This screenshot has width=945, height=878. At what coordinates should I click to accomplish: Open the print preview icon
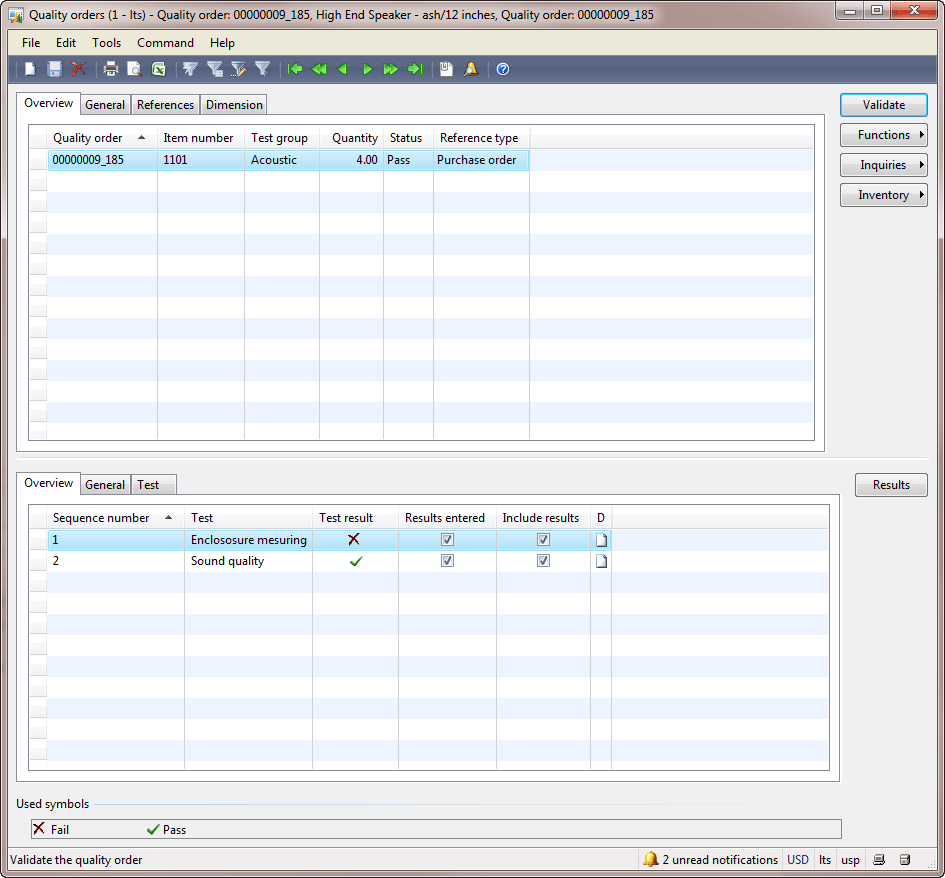[x=135, y=68]
